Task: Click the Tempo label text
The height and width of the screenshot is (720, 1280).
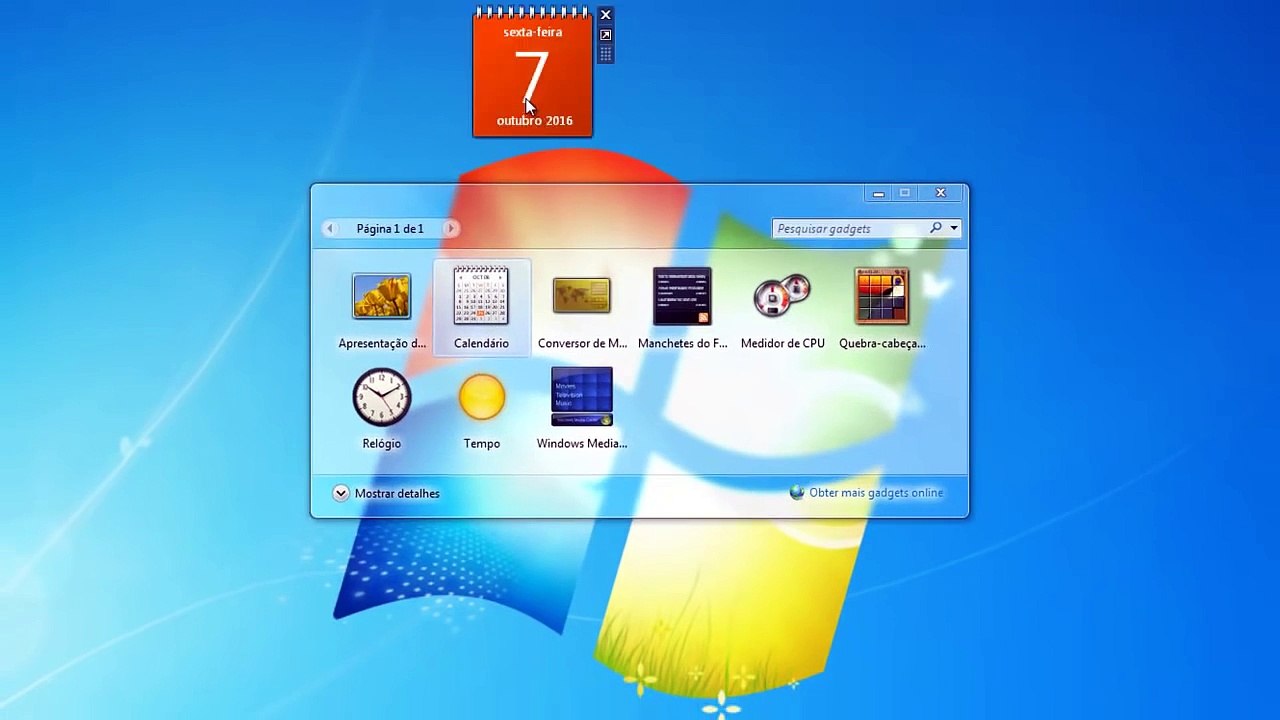Action: tap(481, 443)
